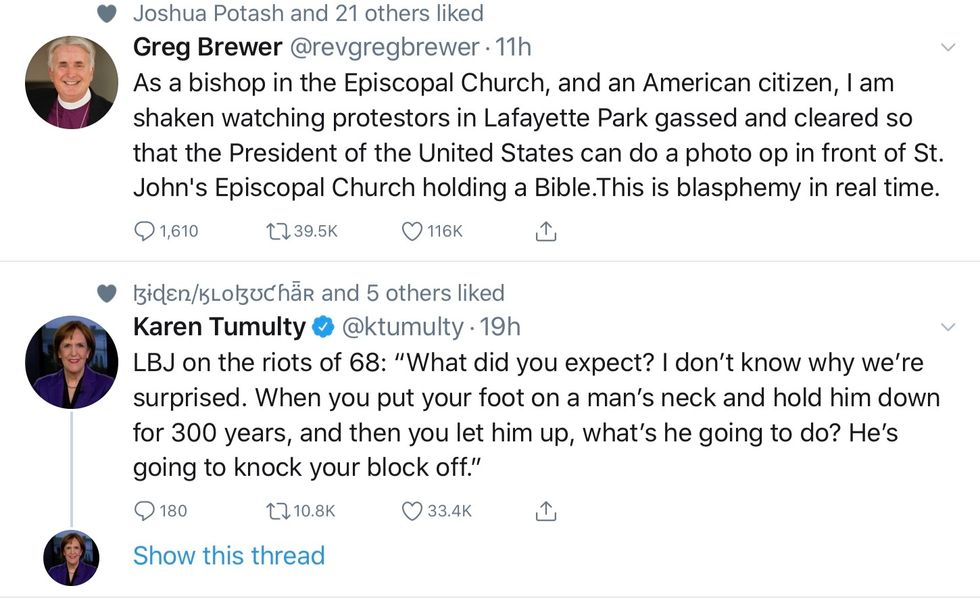Open the dropdown arrow on Karen Tumulty's tweet

pyautogui.click(x=948, y=327)
